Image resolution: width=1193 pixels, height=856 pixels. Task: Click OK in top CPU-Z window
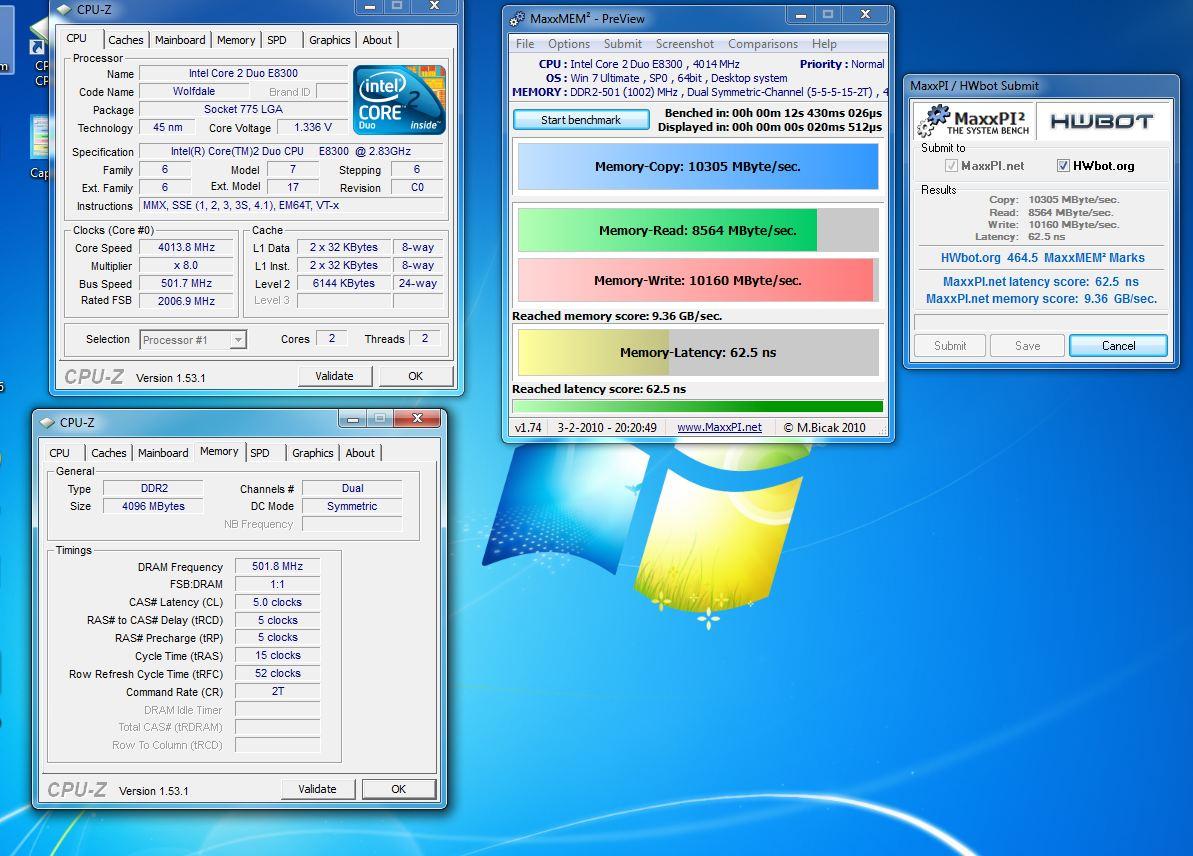415,376
